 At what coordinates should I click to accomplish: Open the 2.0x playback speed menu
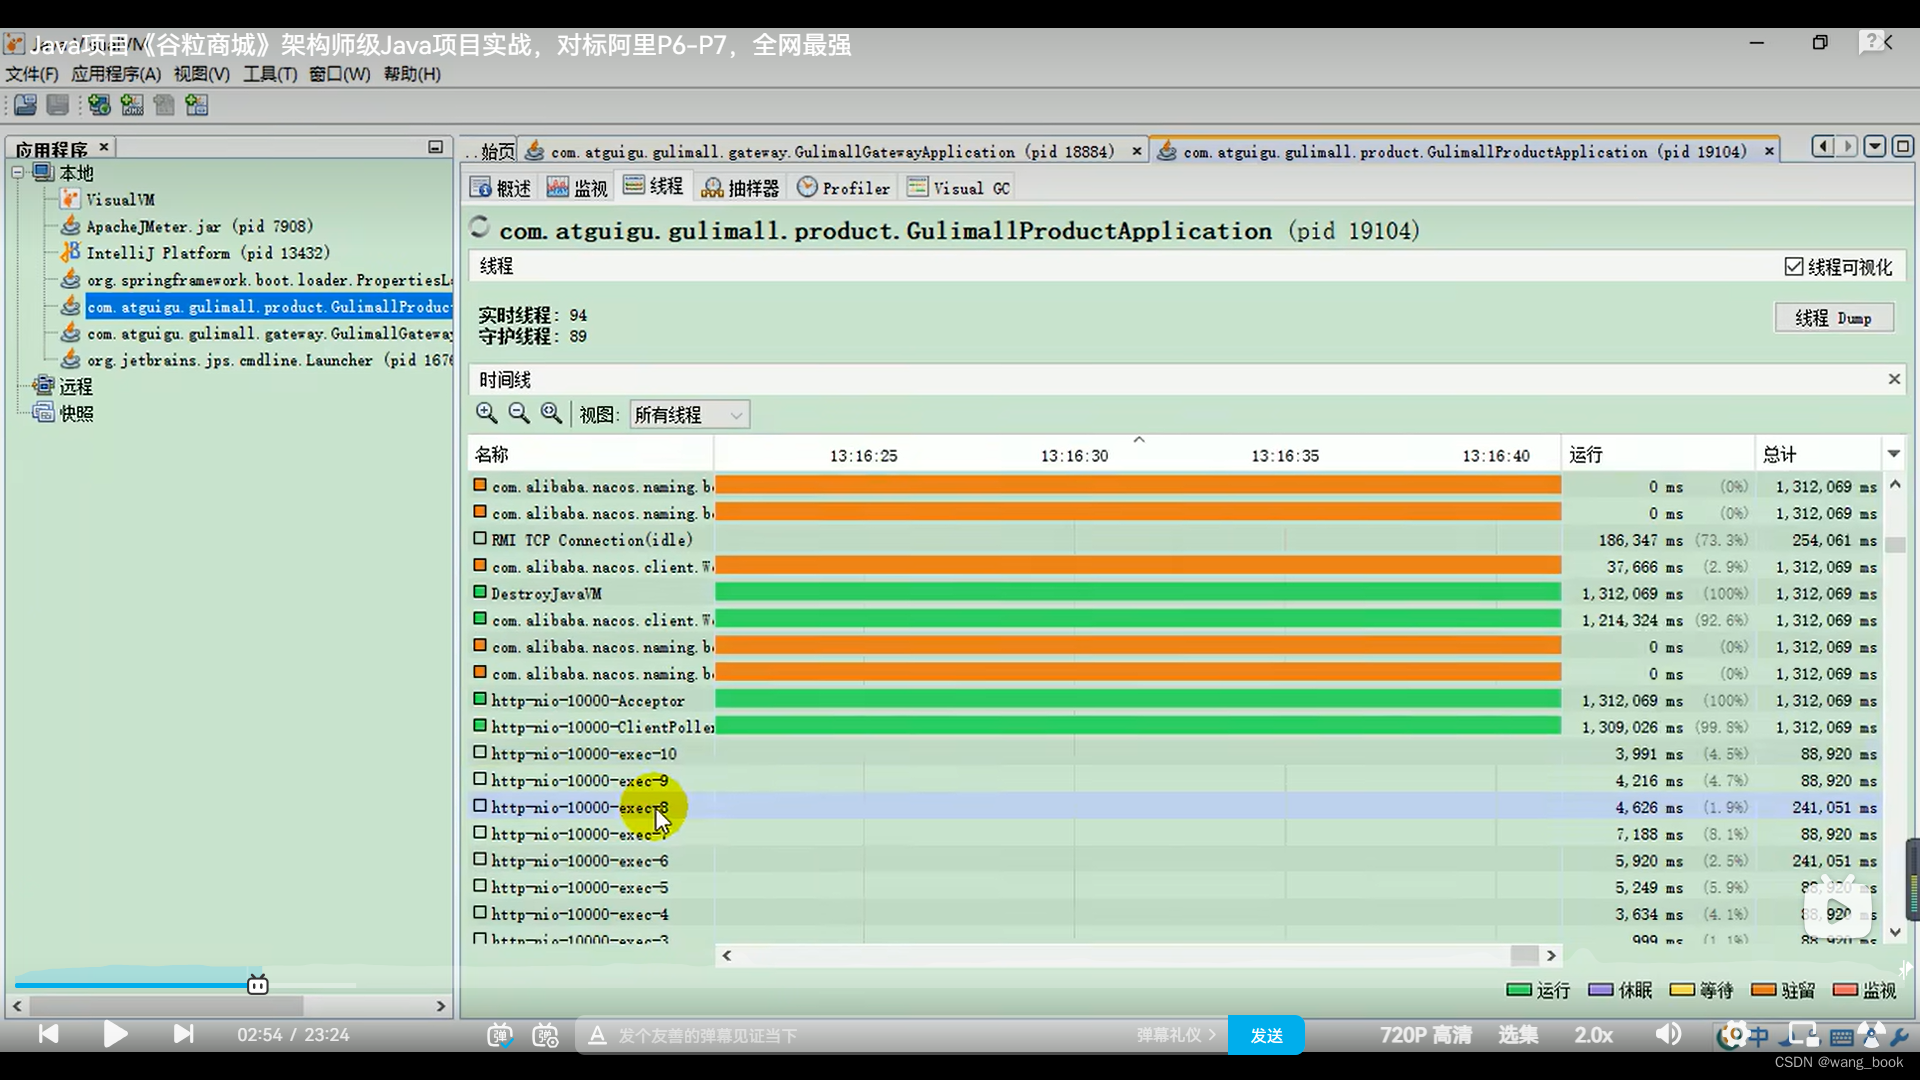click(x=1594, y=1035)
